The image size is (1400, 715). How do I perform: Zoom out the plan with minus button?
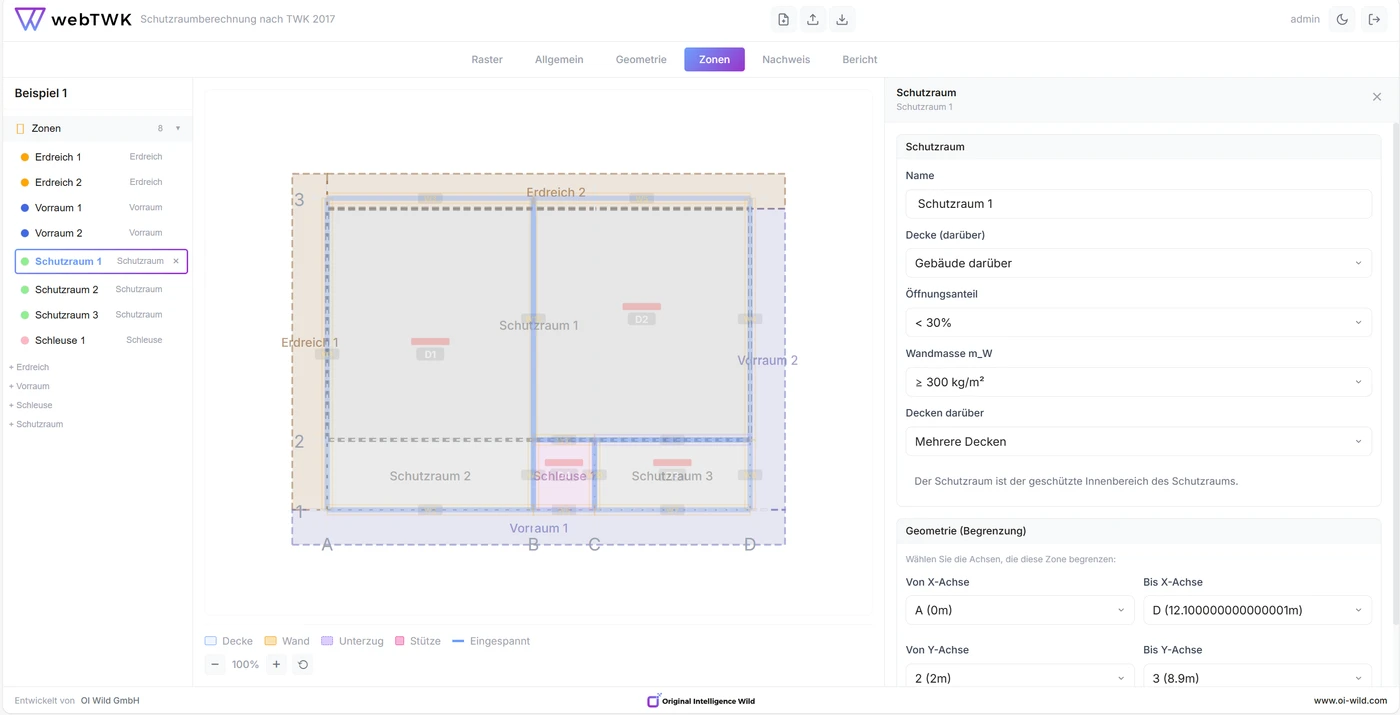coord(215,664)
